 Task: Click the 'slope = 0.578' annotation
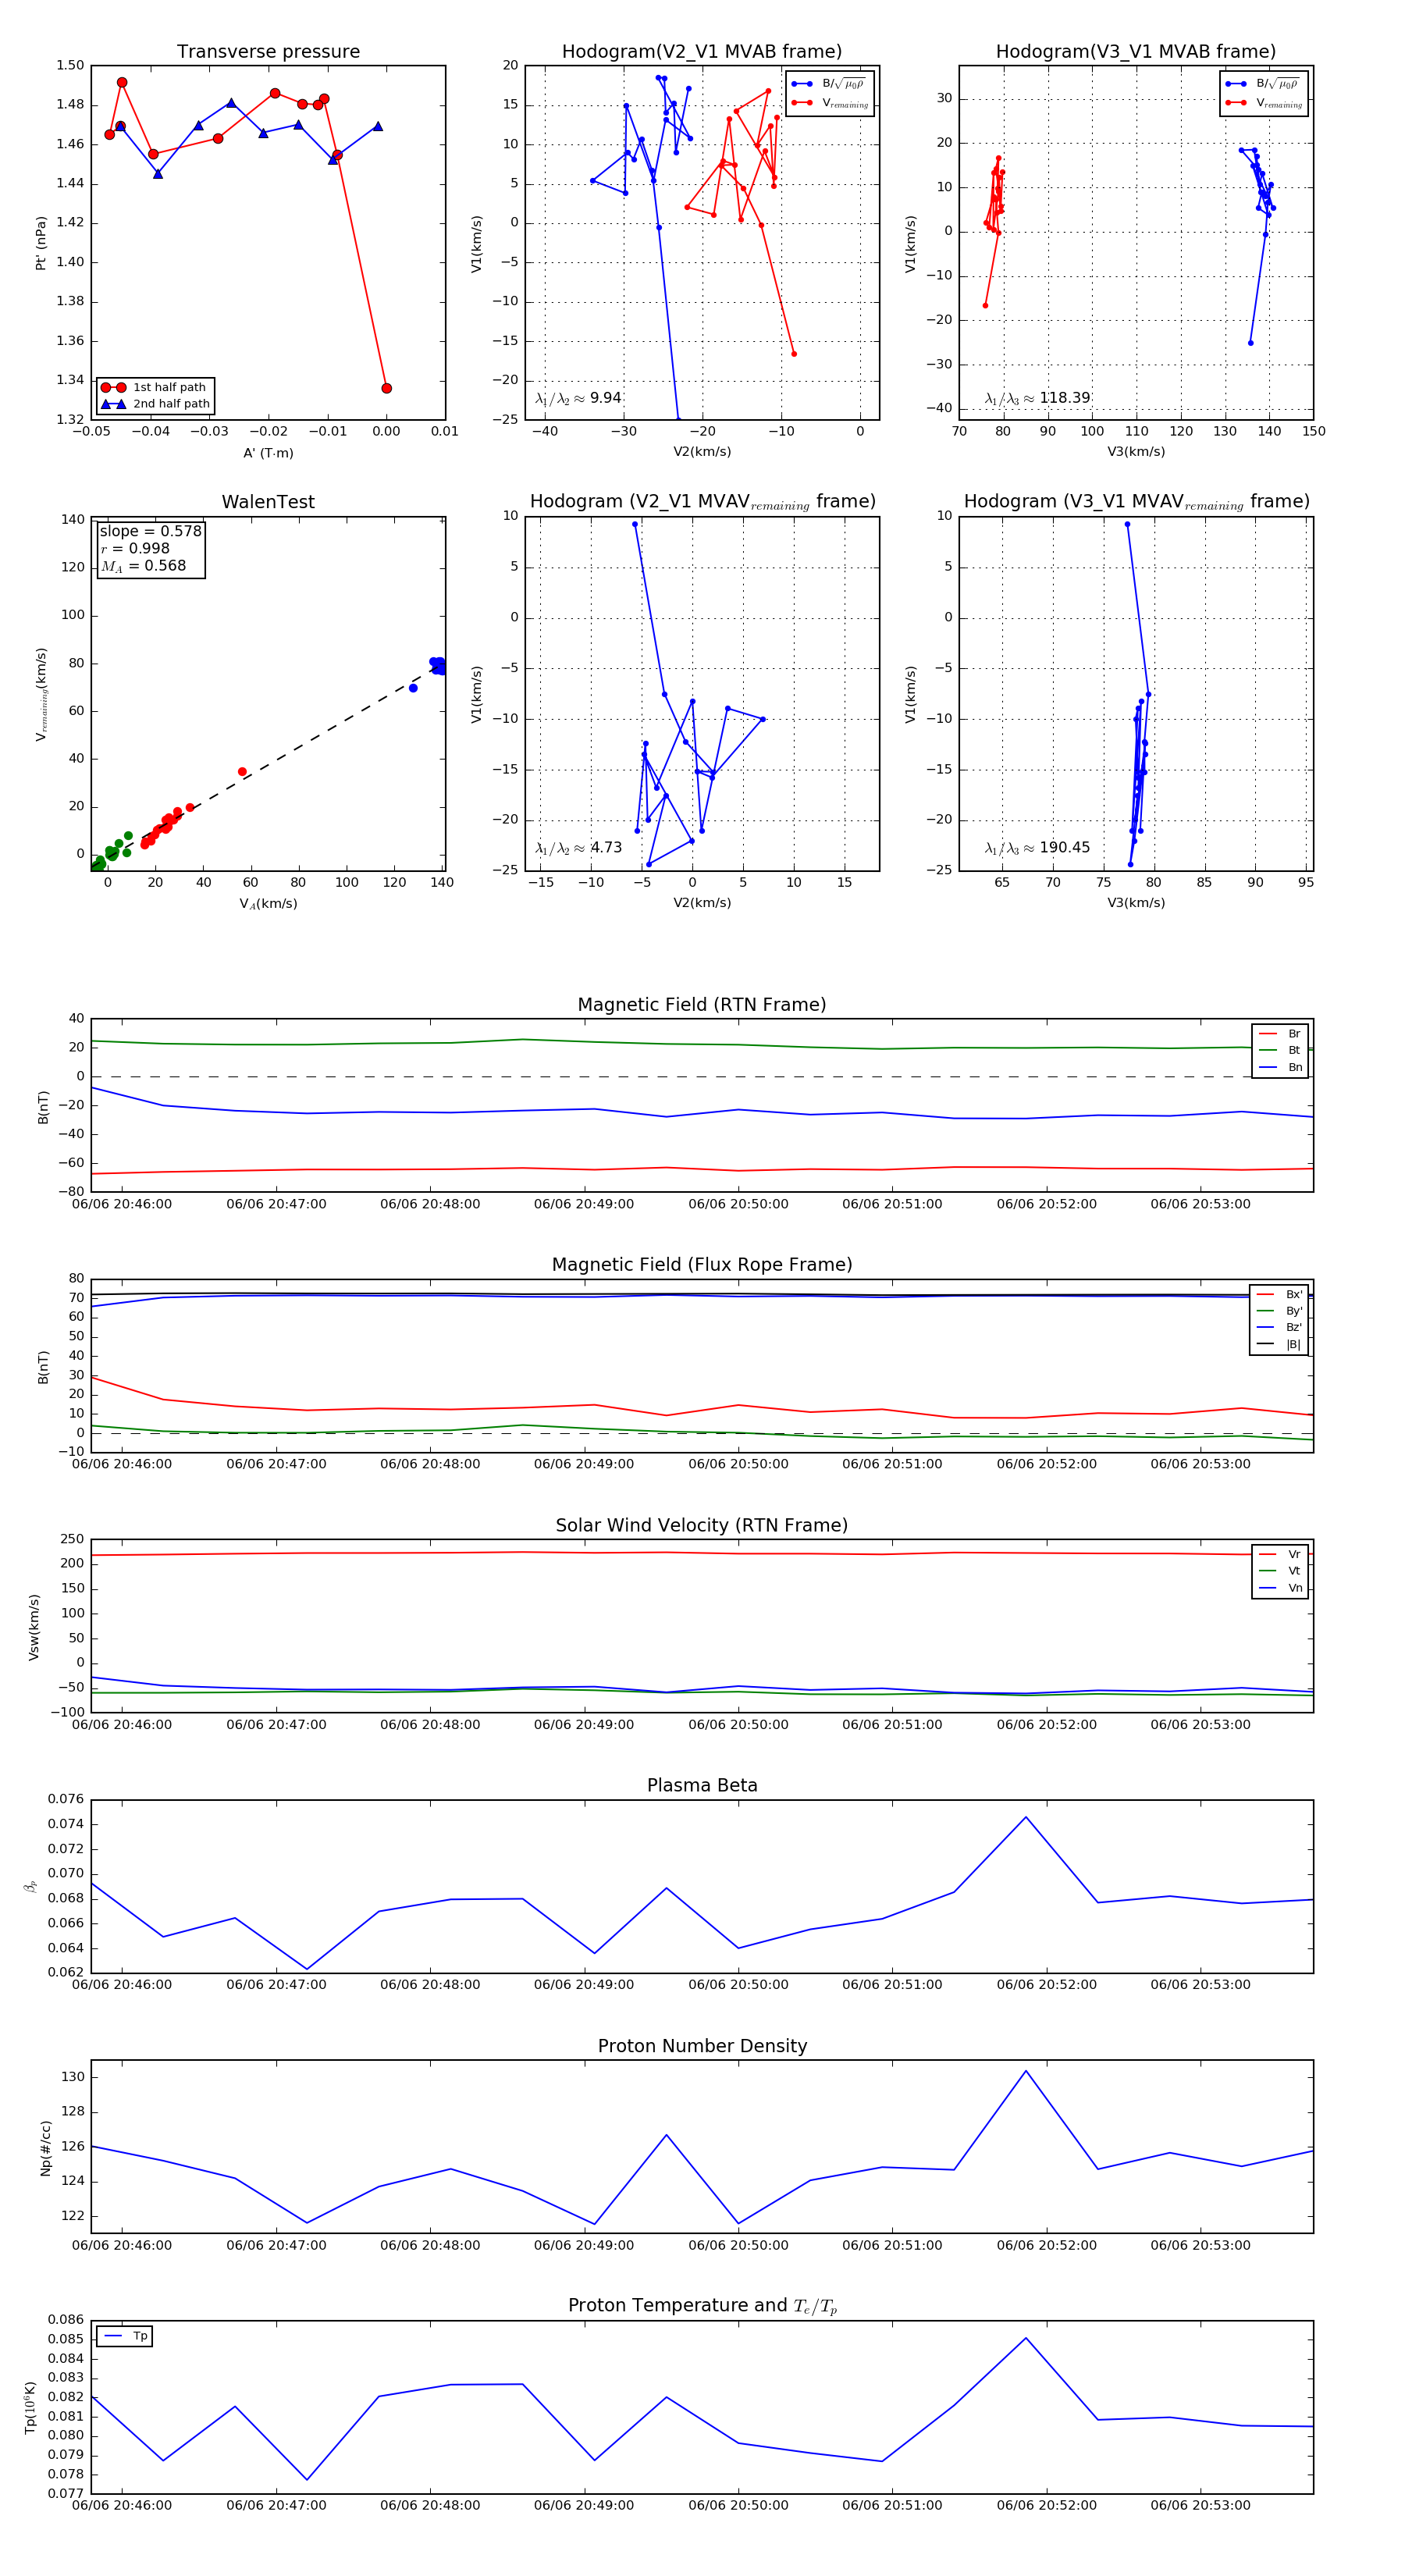tap(150, 531)
